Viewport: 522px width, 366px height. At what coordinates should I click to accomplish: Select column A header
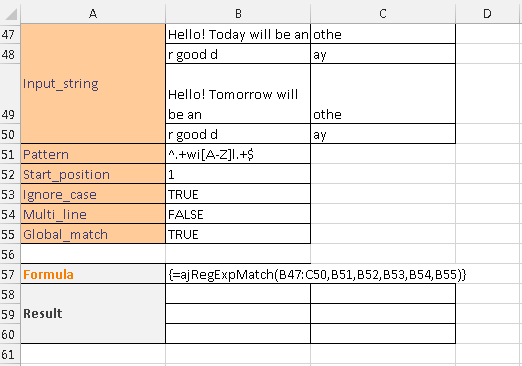point(93,14)
